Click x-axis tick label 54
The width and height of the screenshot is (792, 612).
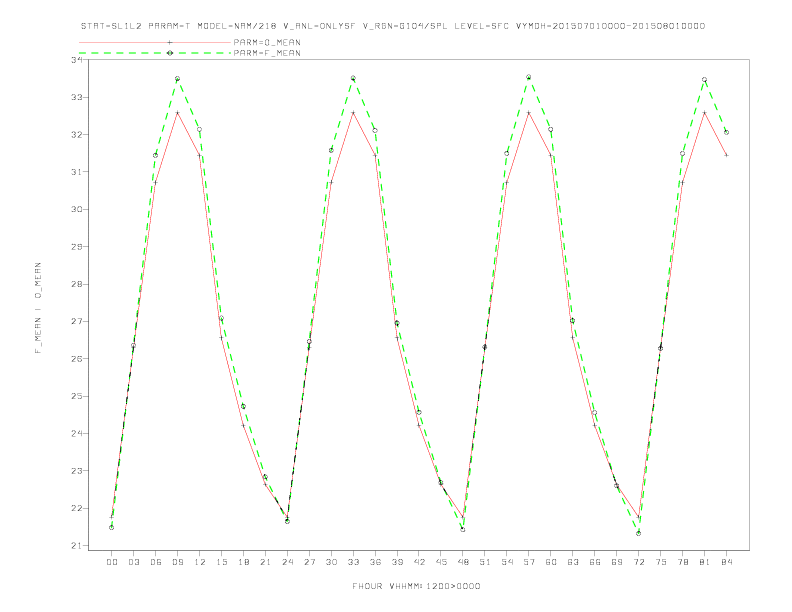(x=507, y=562)
